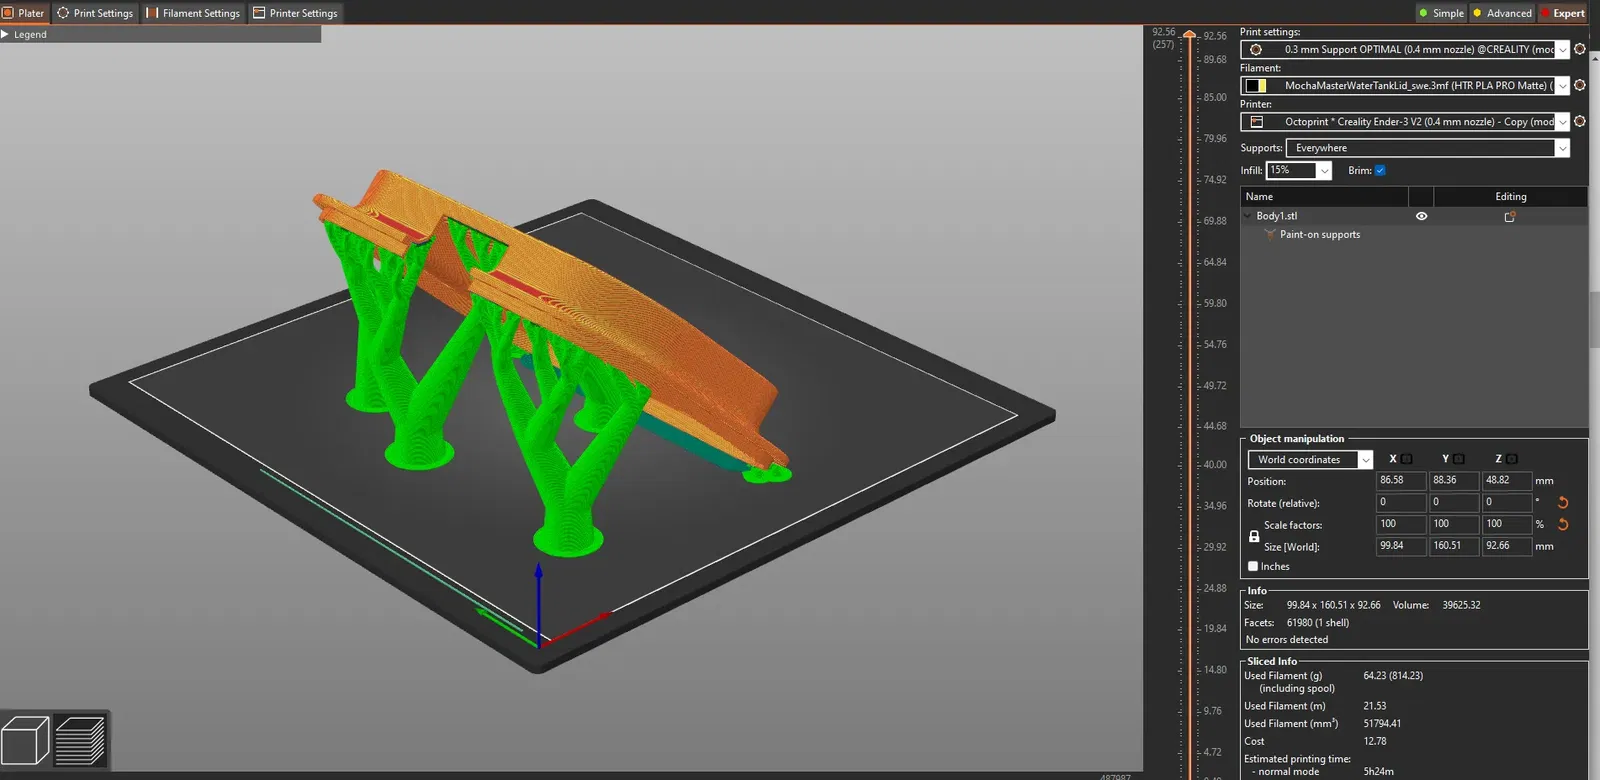Click the Scale factor Z field
The image size is (1600, 780).
coord(1507,525)
